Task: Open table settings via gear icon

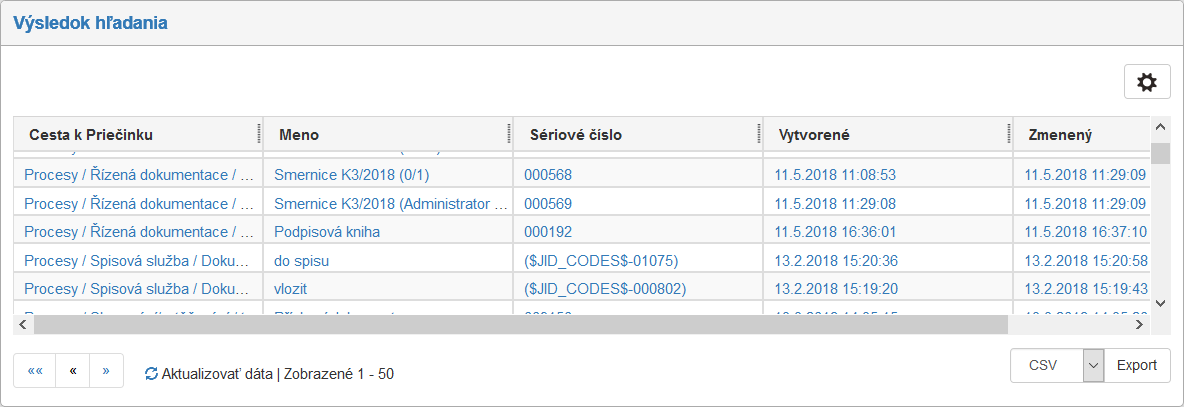Action: (1147, 83)
